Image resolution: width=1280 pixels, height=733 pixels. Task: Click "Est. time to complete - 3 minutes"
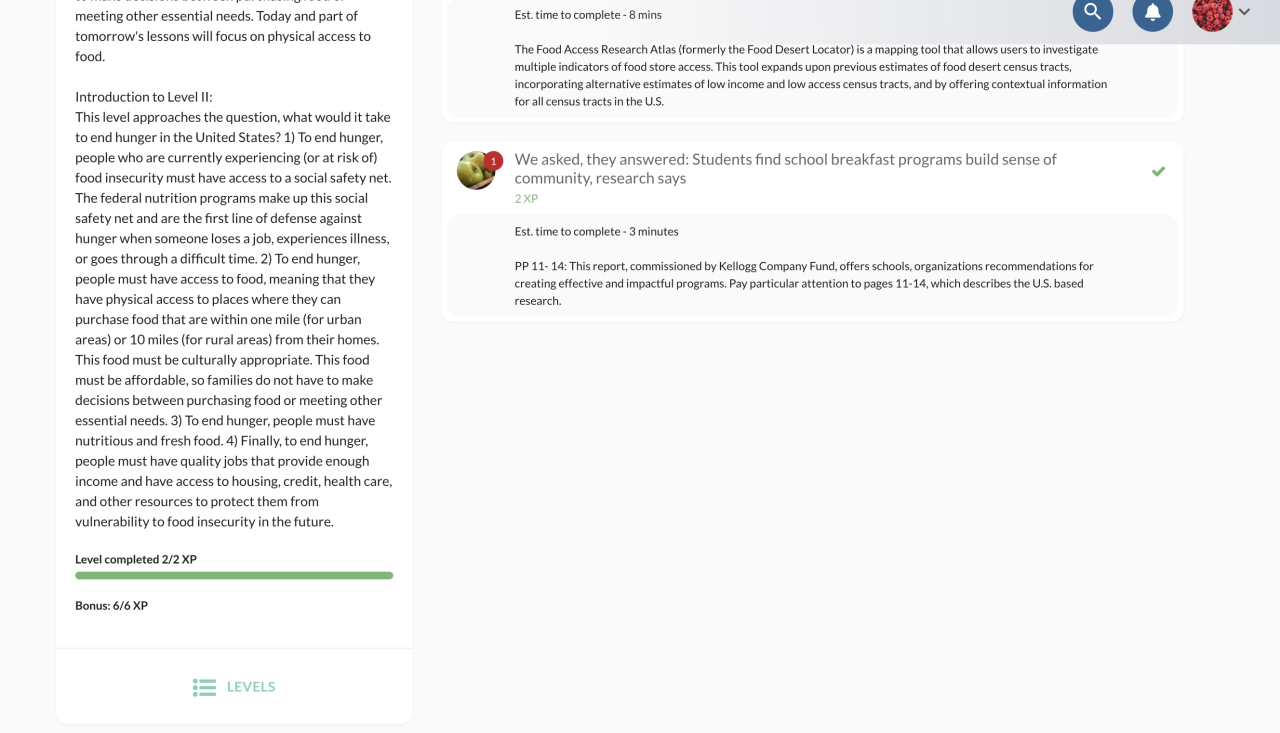(596, 231)
